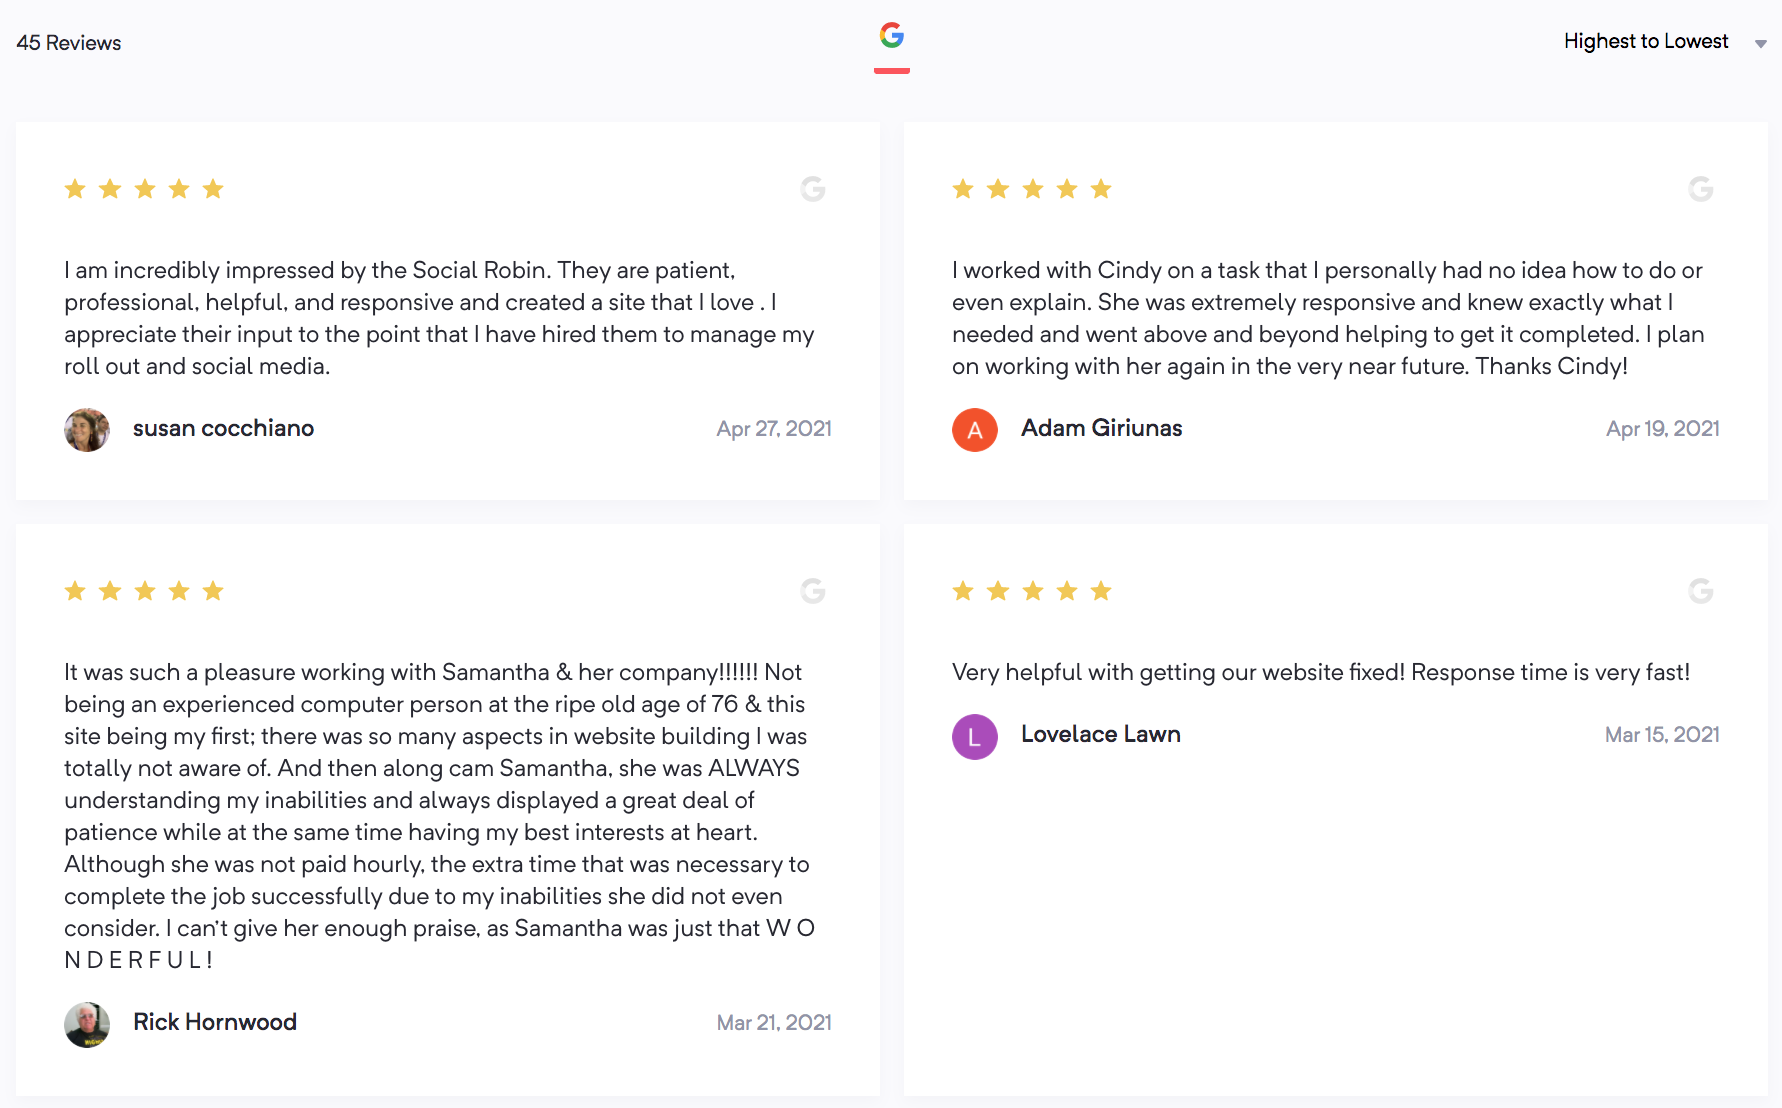Click the sort dropdown arrow
1782x1108 pixels.
pos(1760,43)
